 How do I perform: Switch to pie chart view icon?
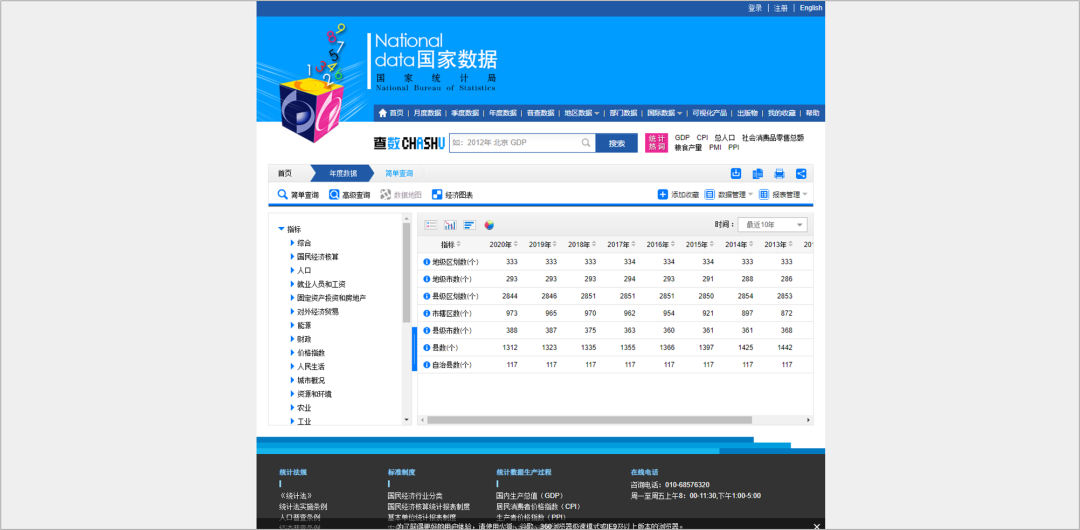tap(490, 225)
